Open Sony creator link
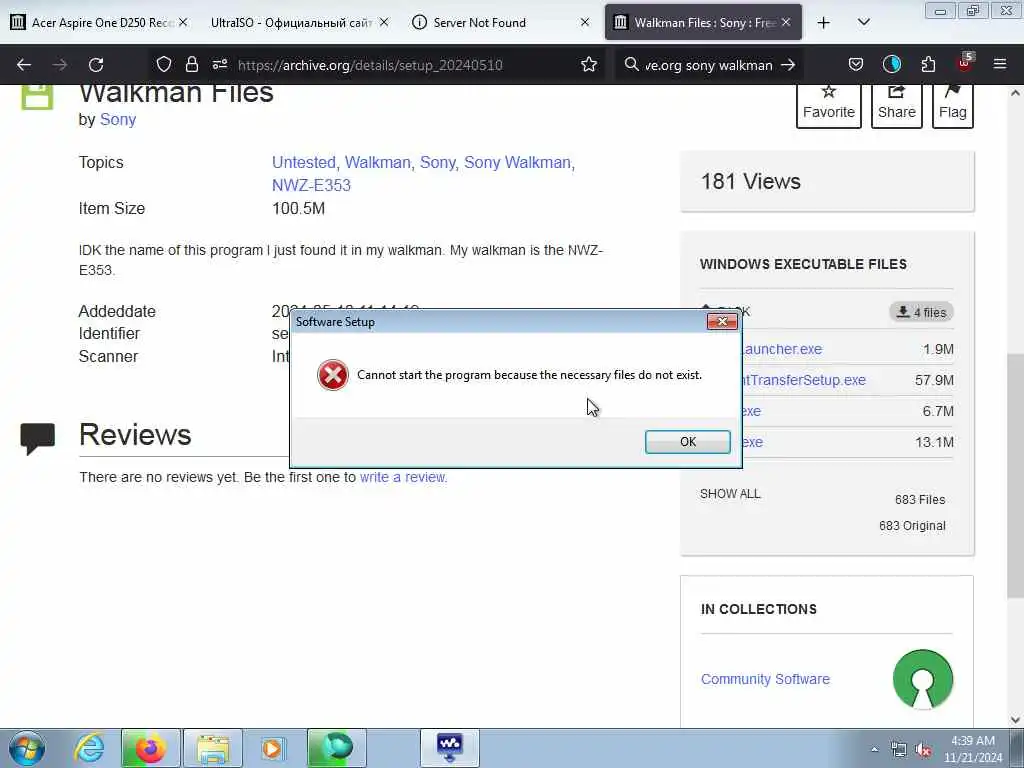 118,120
